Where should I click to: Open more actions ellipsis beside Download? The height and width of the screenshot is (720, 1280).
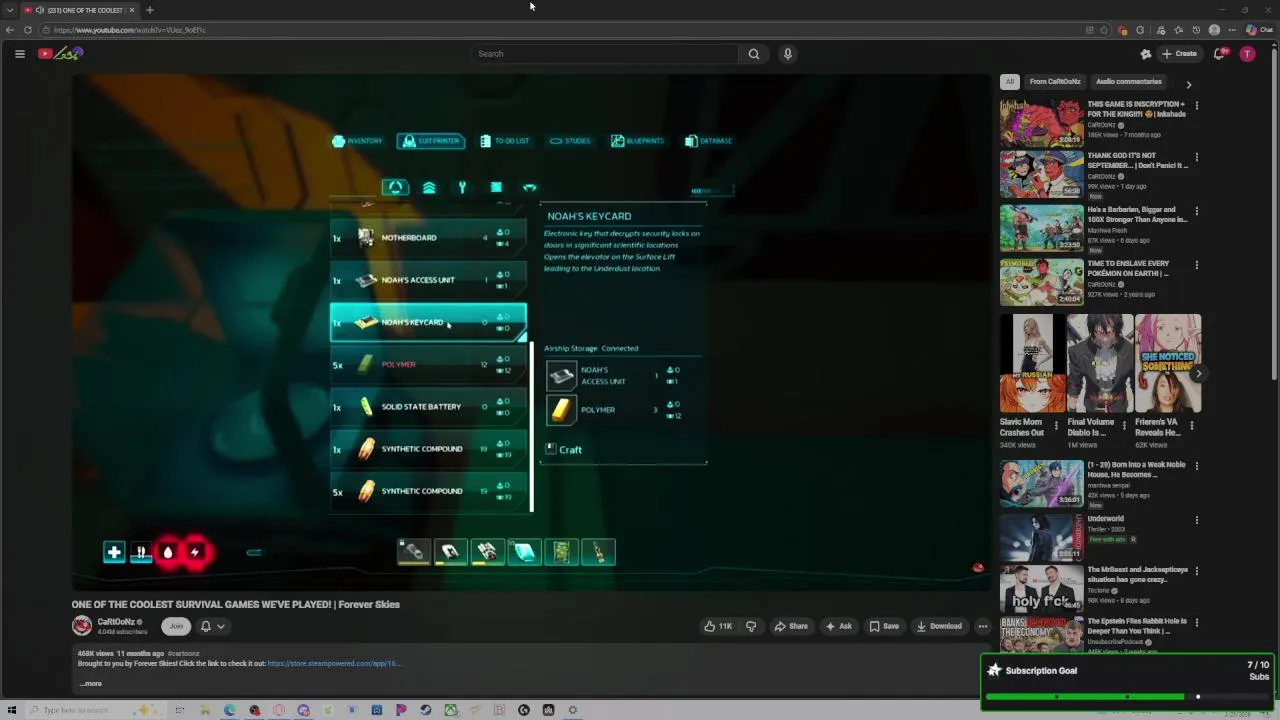click(x=982, y=626)
